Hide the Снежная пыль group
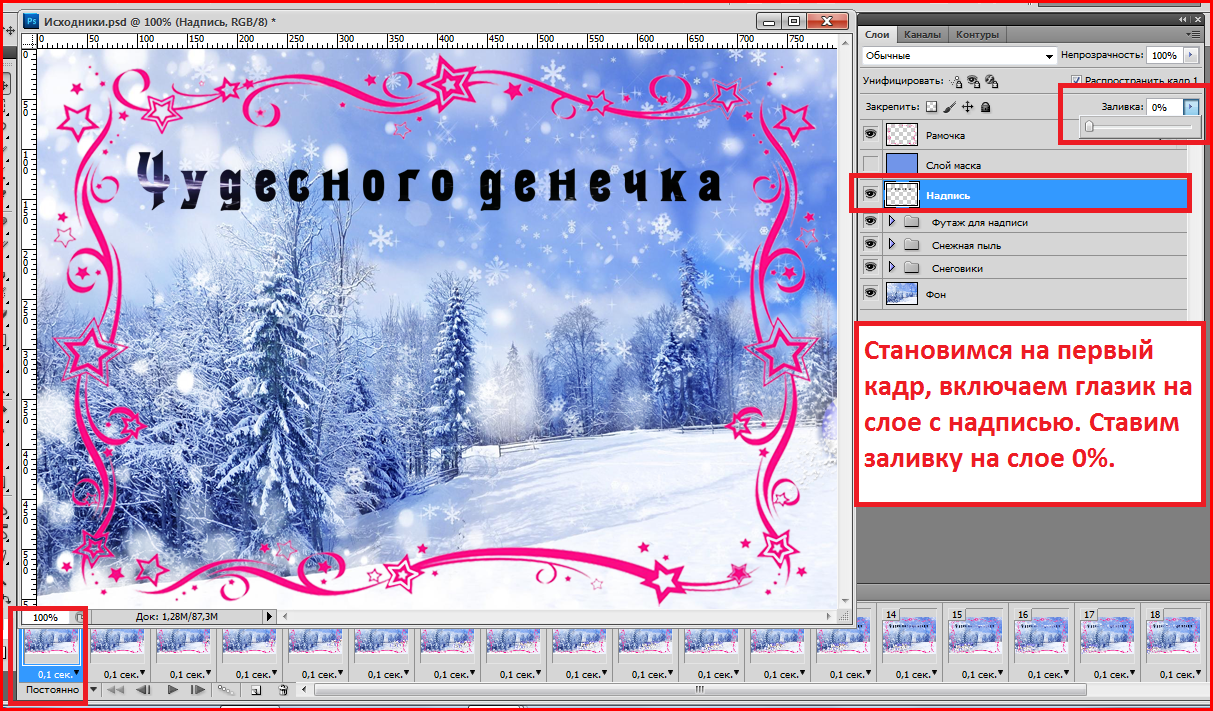 (x=870, y=245)
